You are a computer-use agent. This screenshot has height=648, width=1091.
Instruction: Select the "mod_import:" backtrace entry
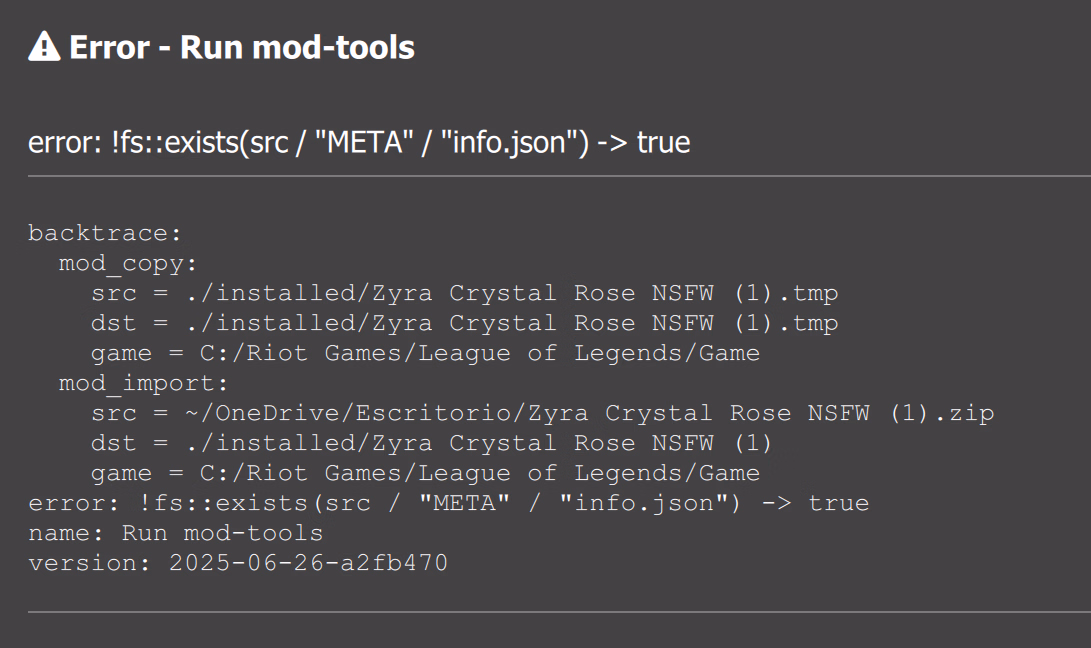point(144,383)
